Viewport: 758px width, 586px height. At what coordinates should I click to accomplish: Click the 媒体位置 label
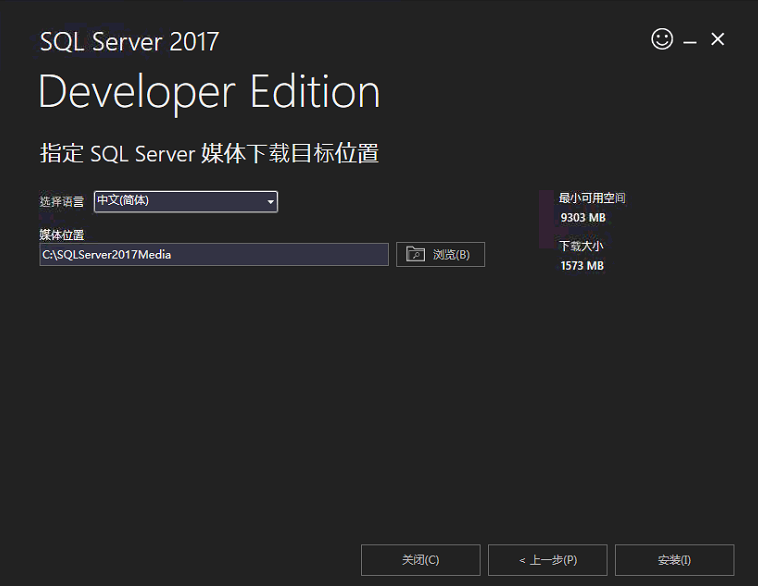[x=61, y=235]
